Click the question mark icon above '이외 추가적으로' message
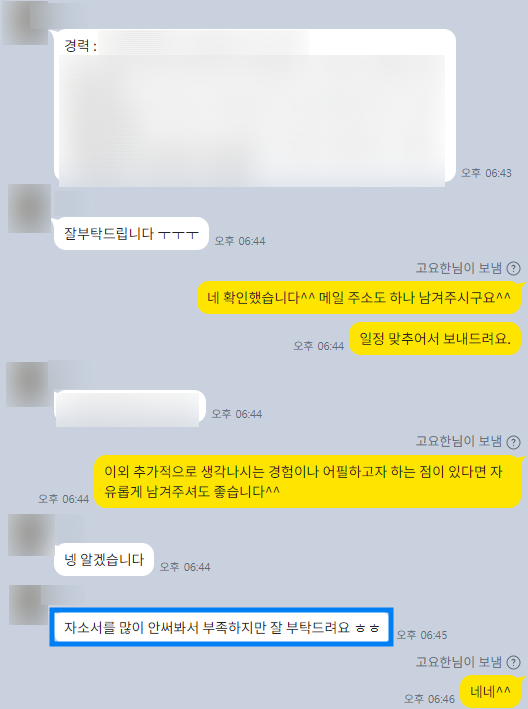 pos(513,442)
